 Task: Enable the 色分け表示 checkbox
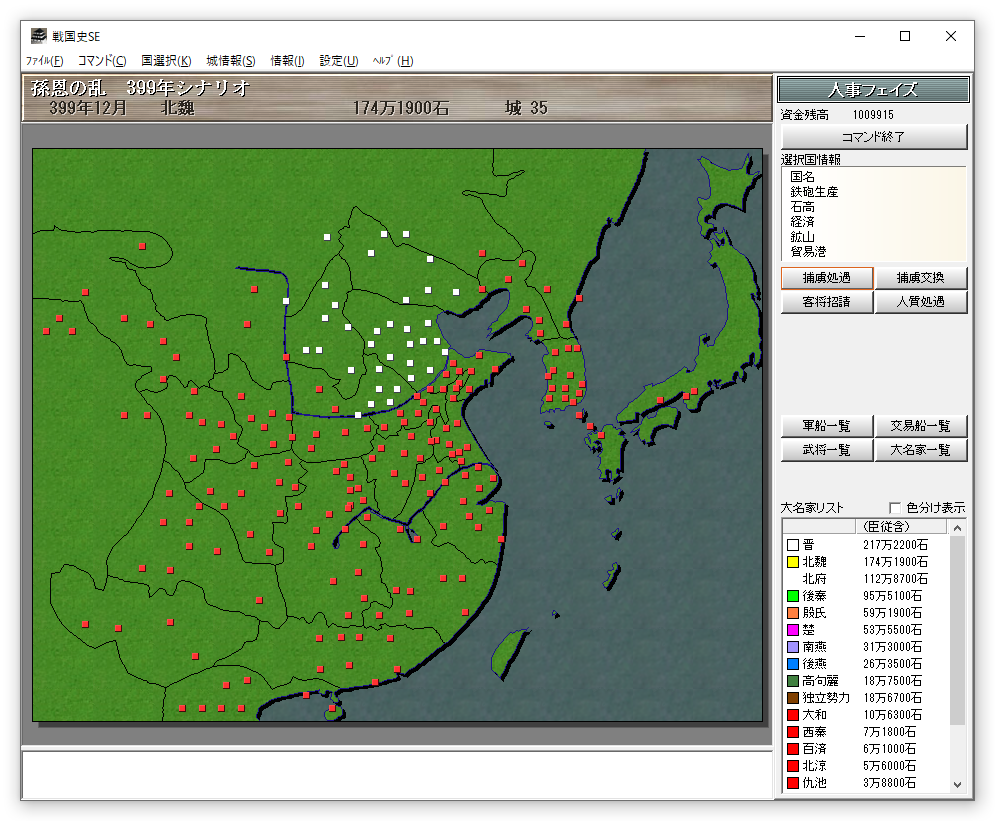click(895, 508)
